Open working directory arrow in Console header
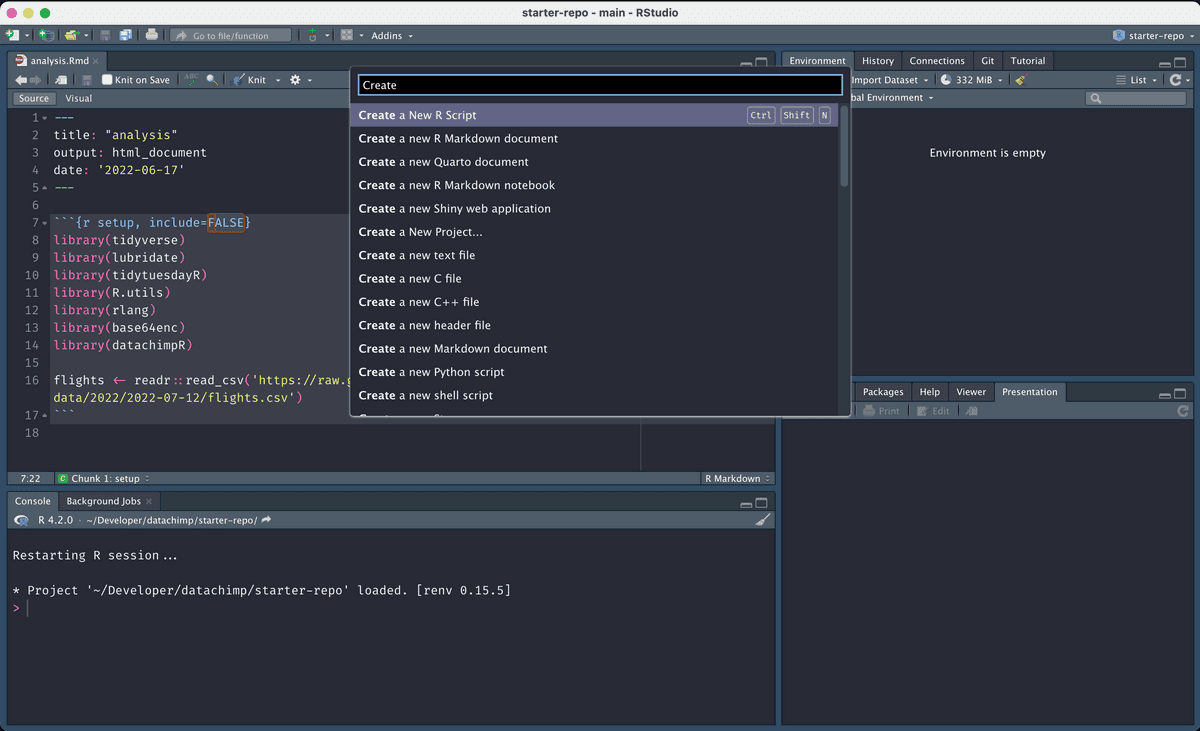Viewport: 1200px width, 731px height. pos(266,520)
